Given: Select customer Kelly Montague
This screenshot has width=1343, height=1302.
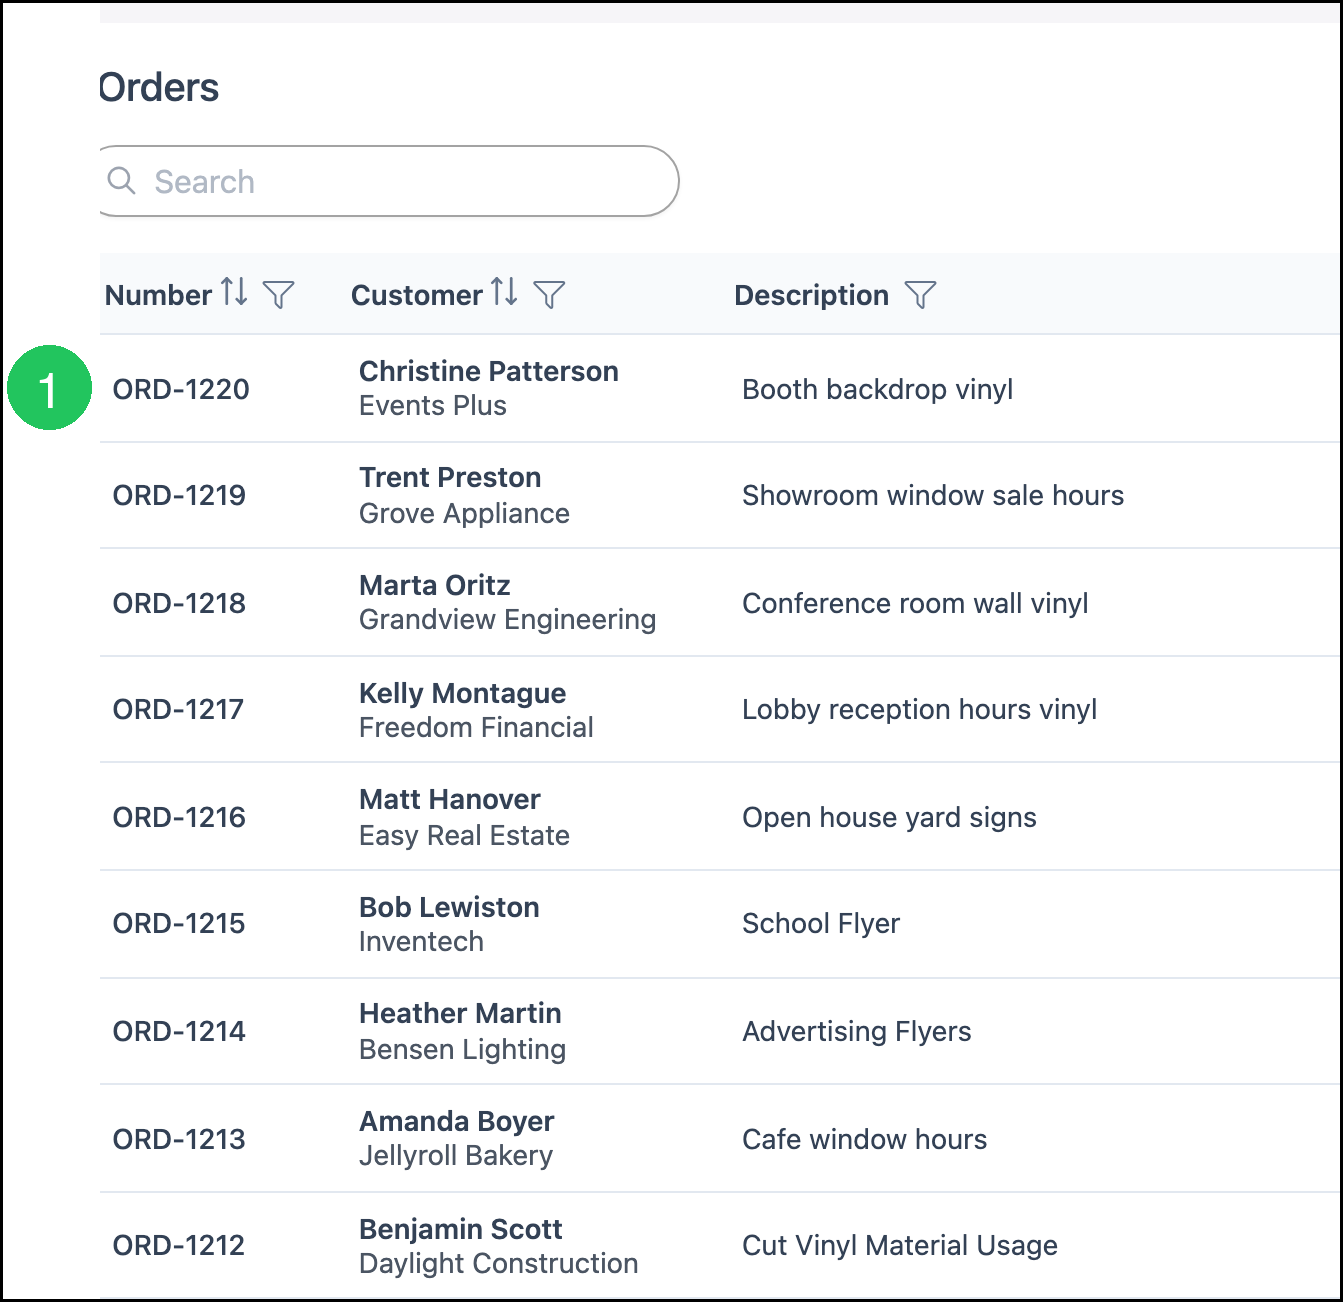Looking at the screenshot, I should point(463,693).
